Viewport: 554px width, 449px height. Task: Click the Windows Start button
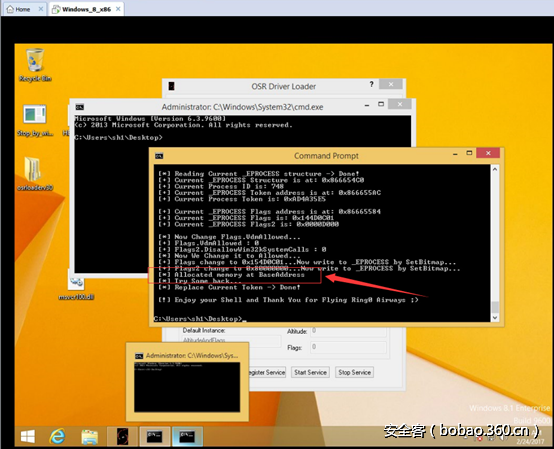(28, 437)
